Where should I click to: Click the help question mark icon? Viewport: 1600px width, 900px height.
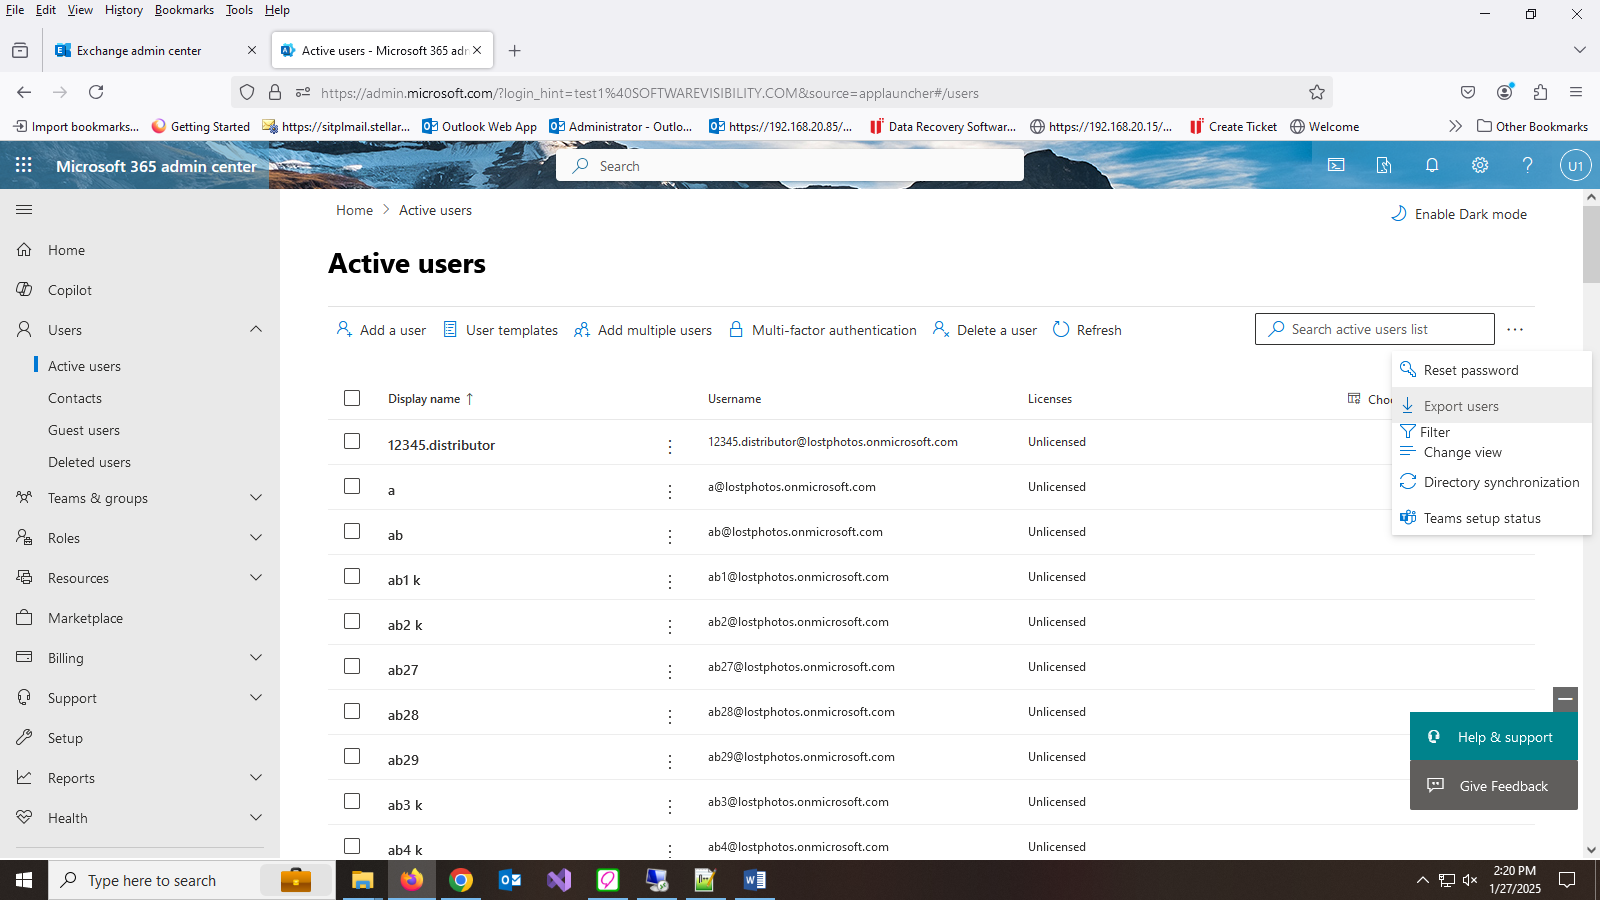[x=1527, y=165]
